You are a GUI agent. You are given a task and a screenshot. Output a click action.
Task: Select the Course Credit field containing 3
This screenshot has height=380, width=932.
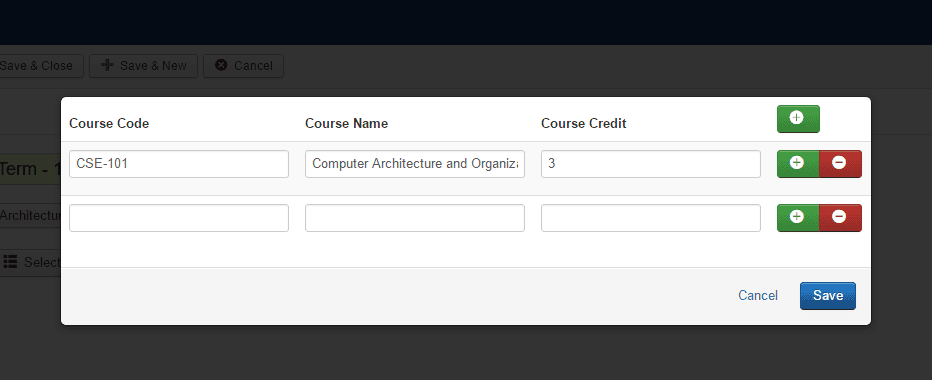pos(651,164)
